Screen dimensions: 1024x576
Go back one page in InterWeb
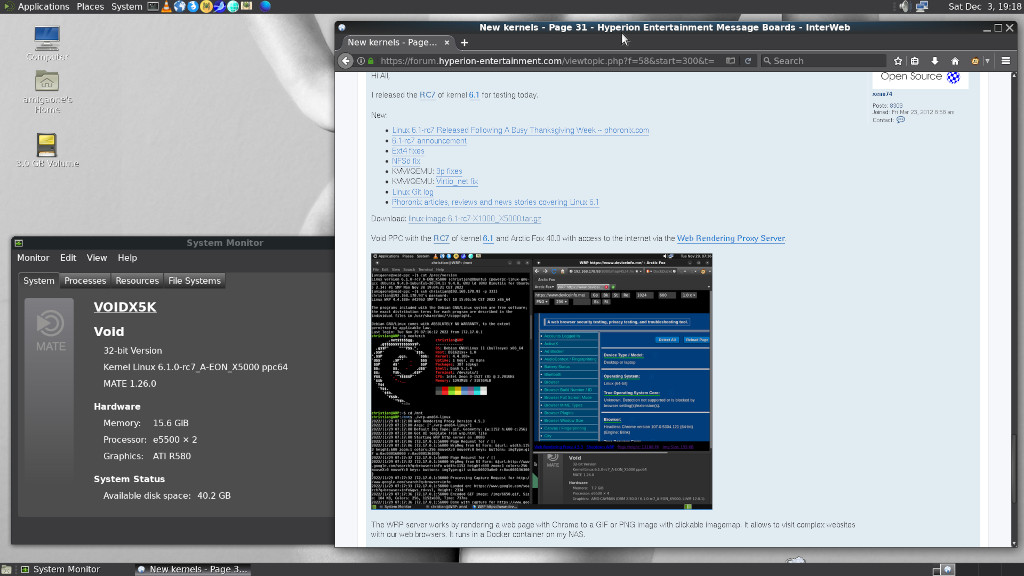(x=345, y=61)
